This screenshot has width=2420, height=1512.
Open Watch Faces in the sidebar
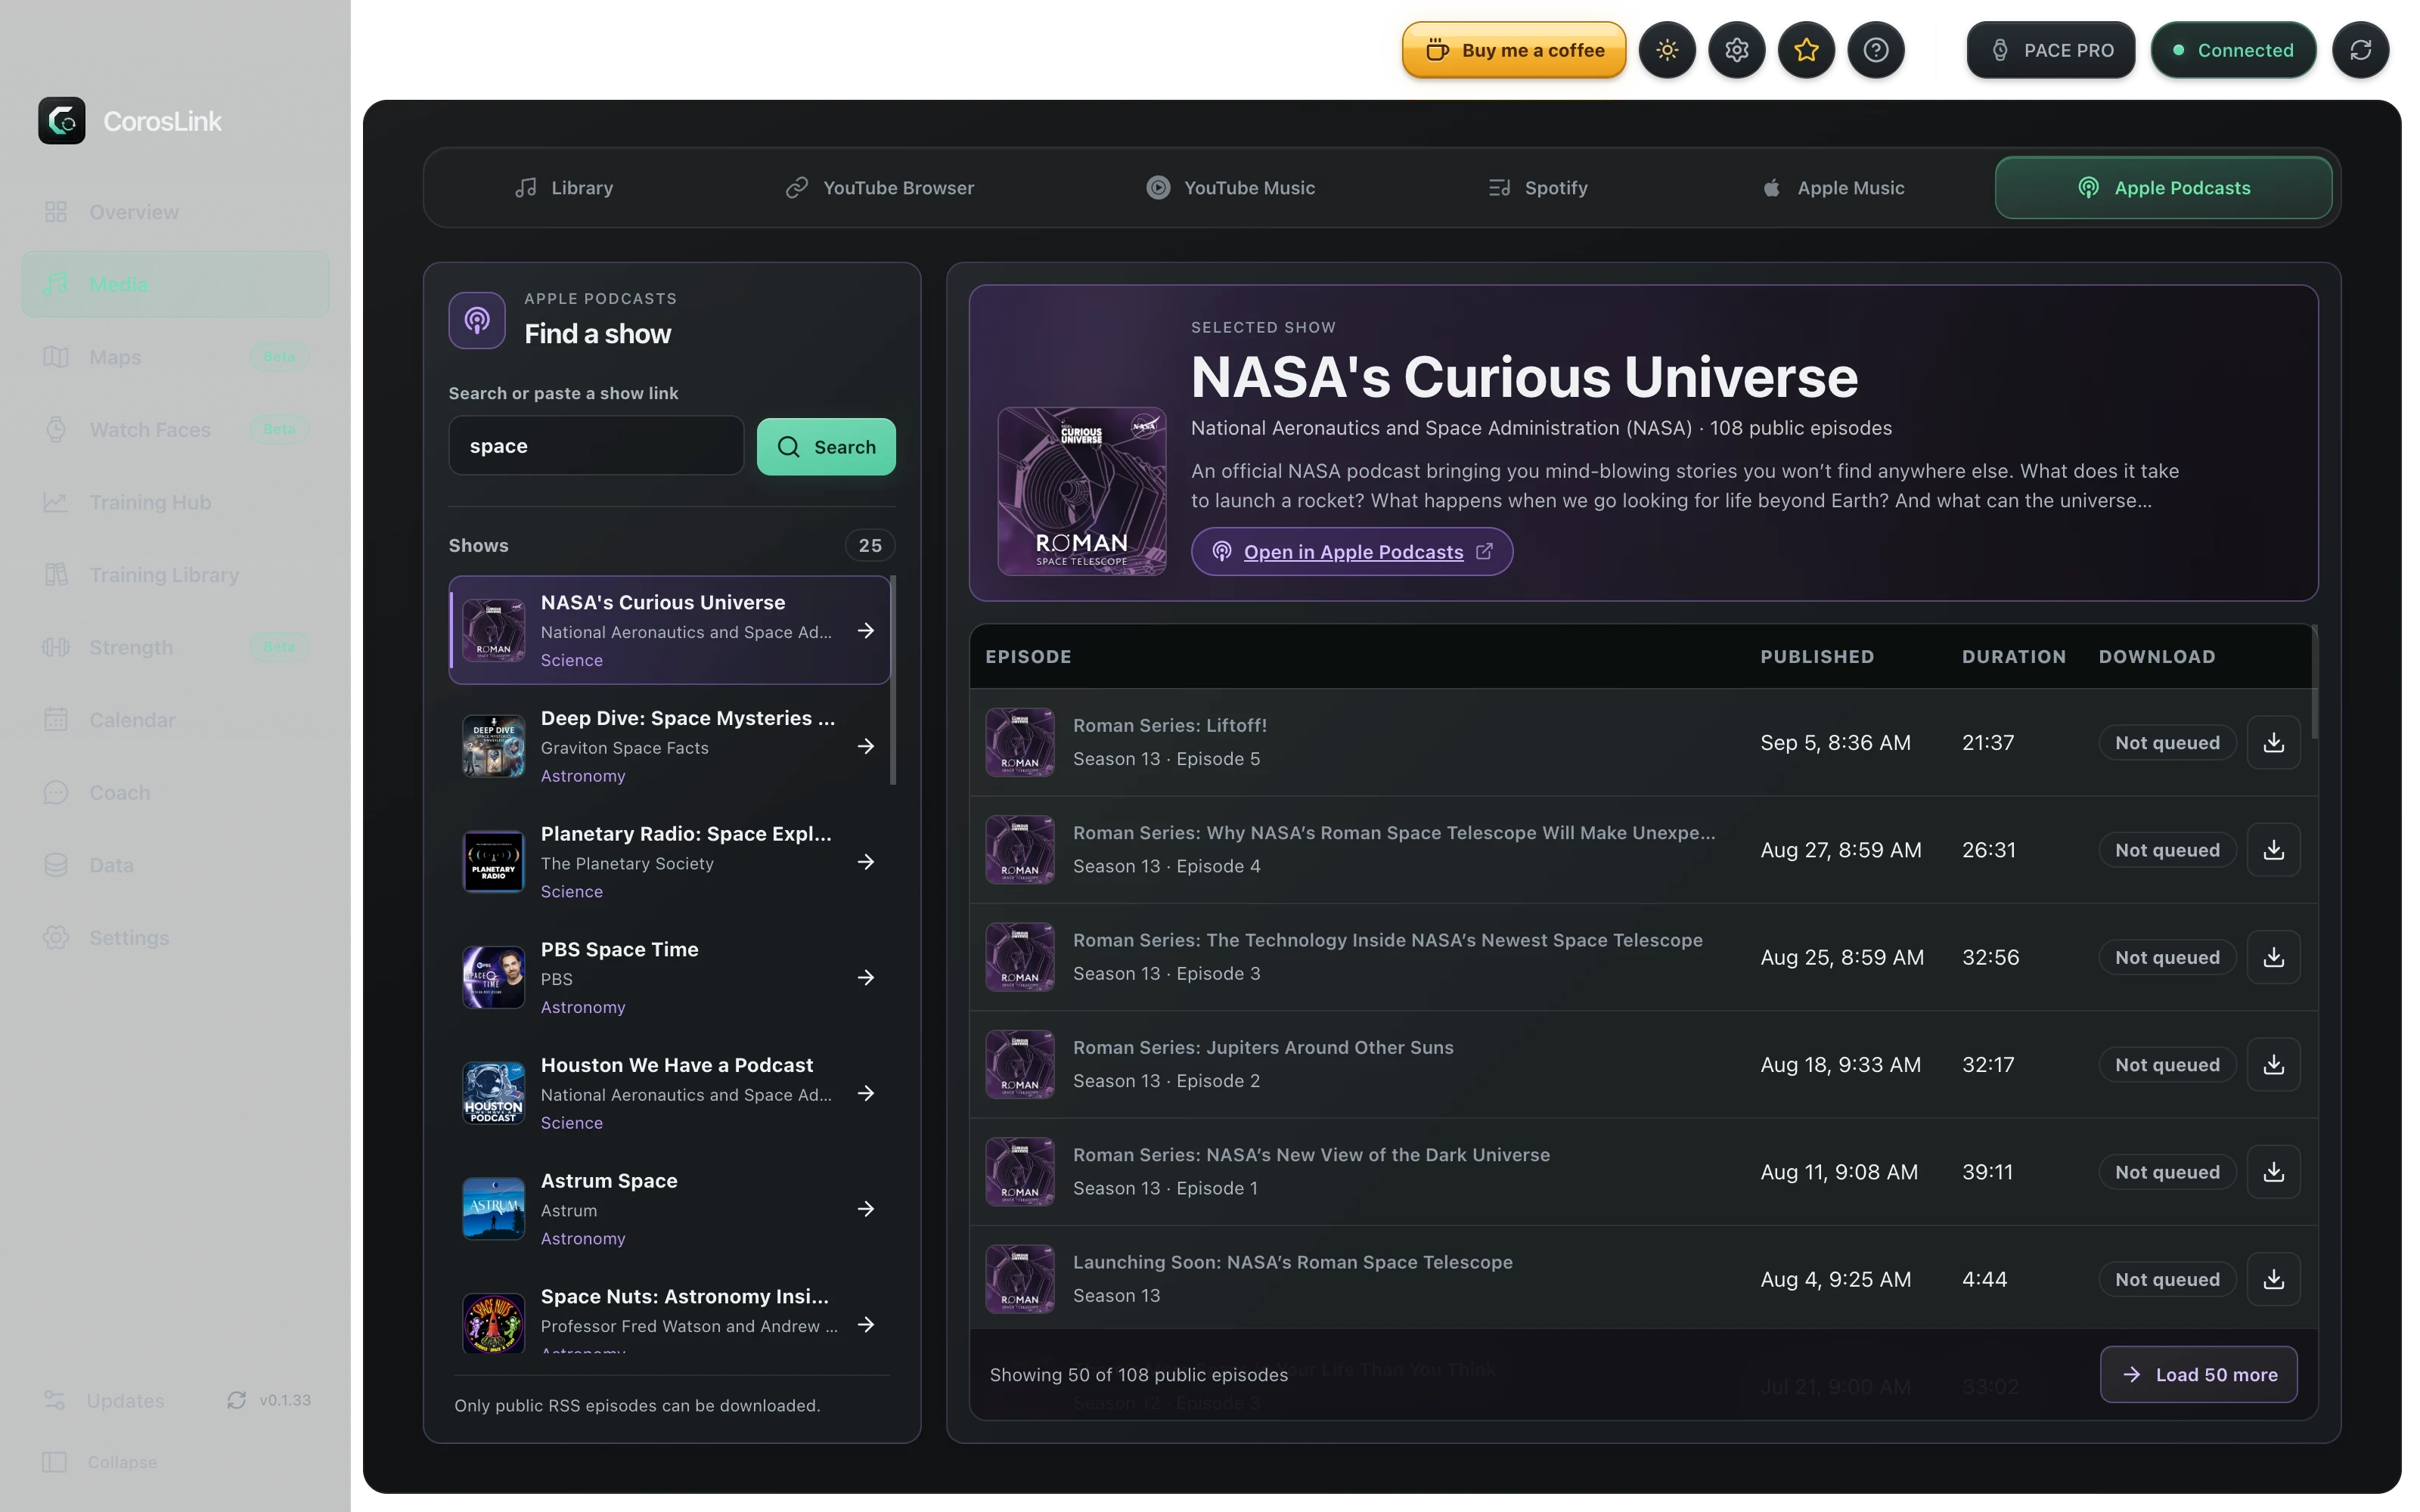tap(175, 430)
